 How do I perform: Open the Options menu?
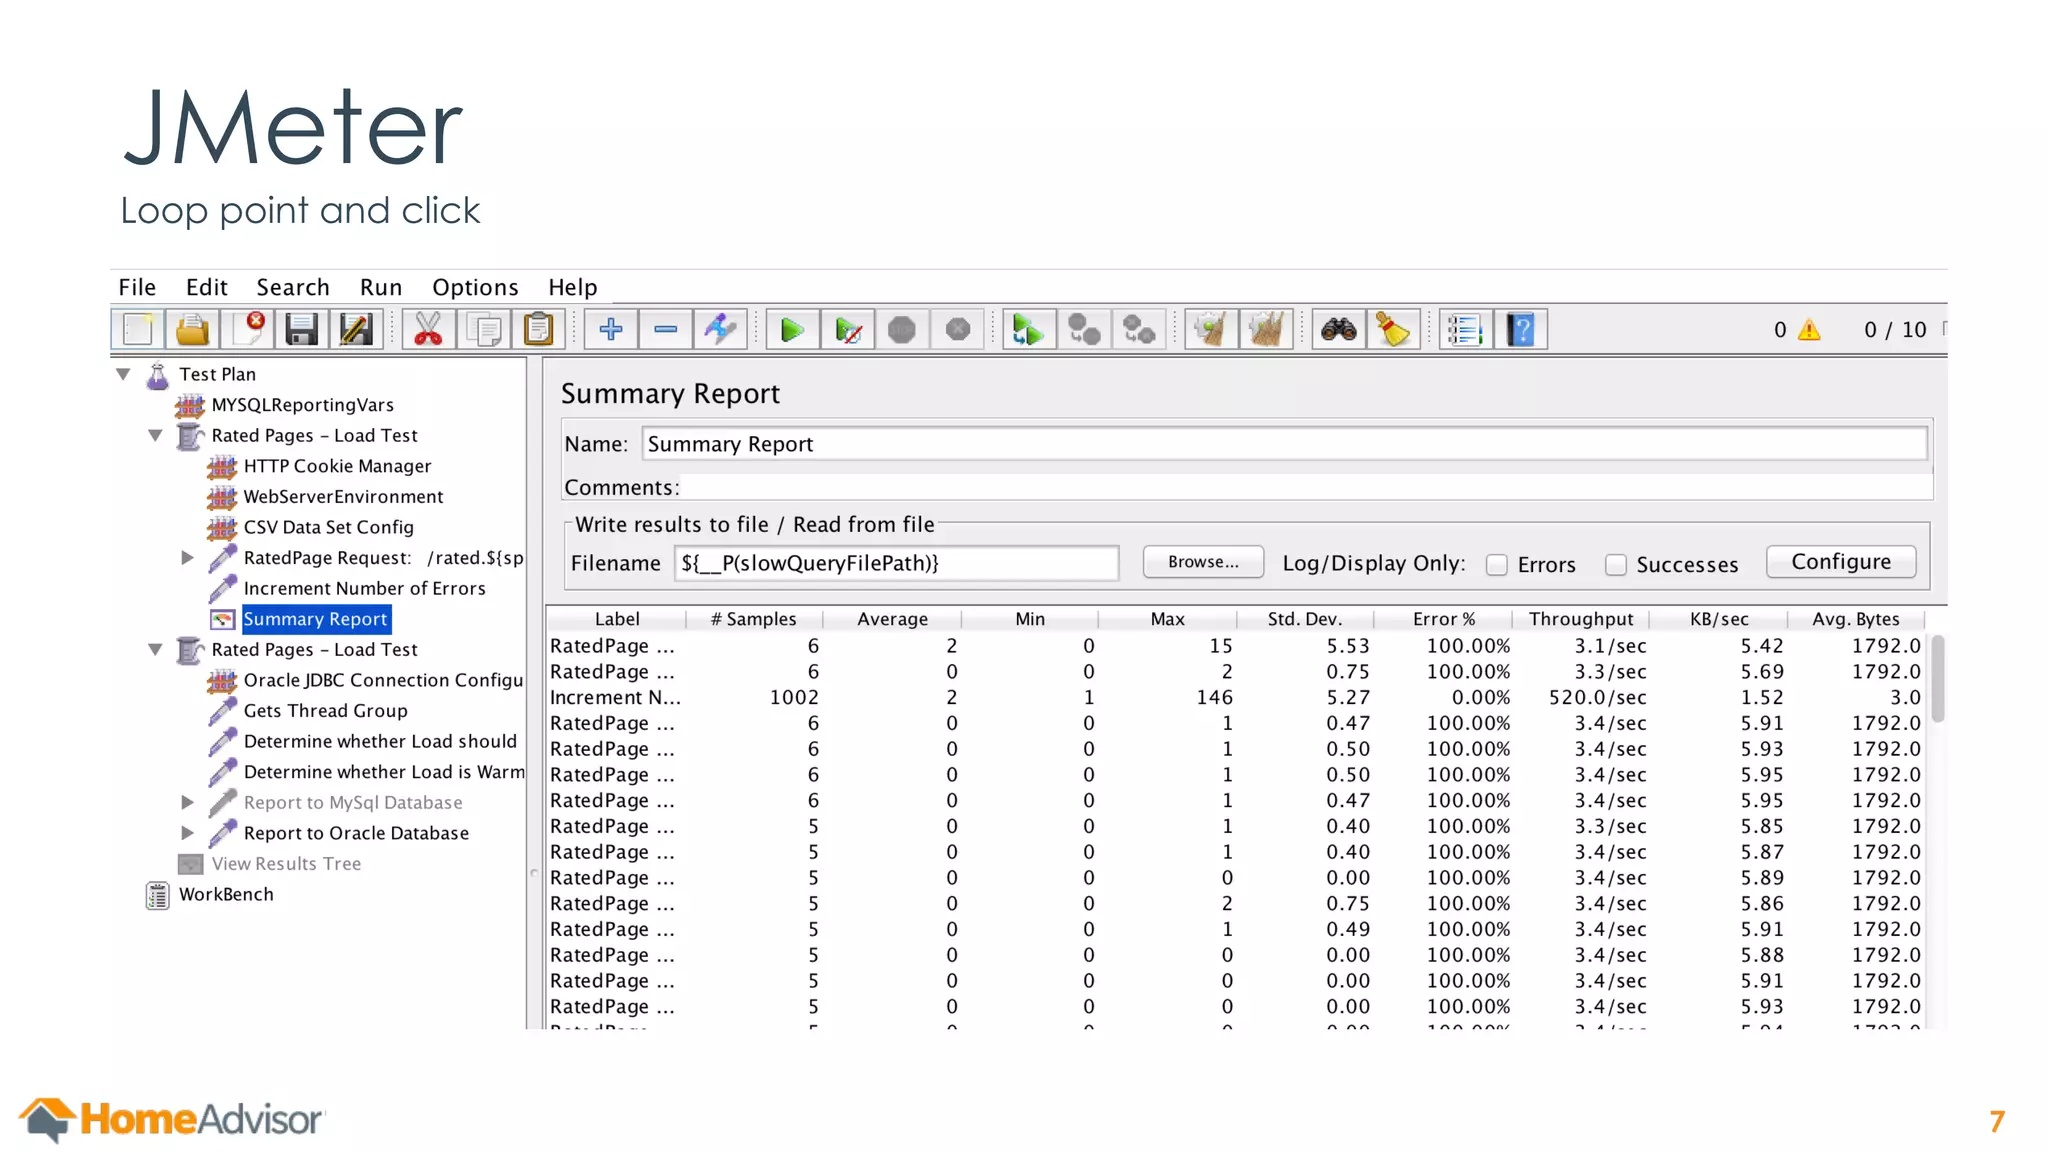pyautogui.click(x=475, y=287)
